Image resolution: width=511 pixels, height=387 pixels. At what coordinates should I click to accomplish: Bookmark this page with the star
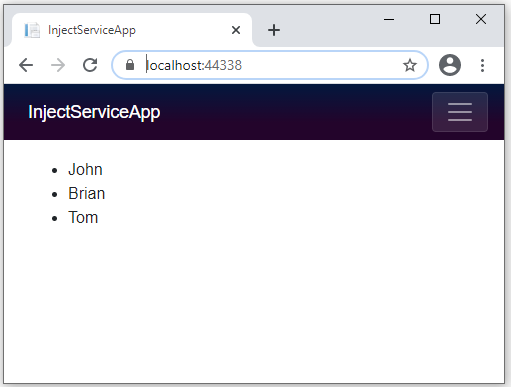(410, 65)
